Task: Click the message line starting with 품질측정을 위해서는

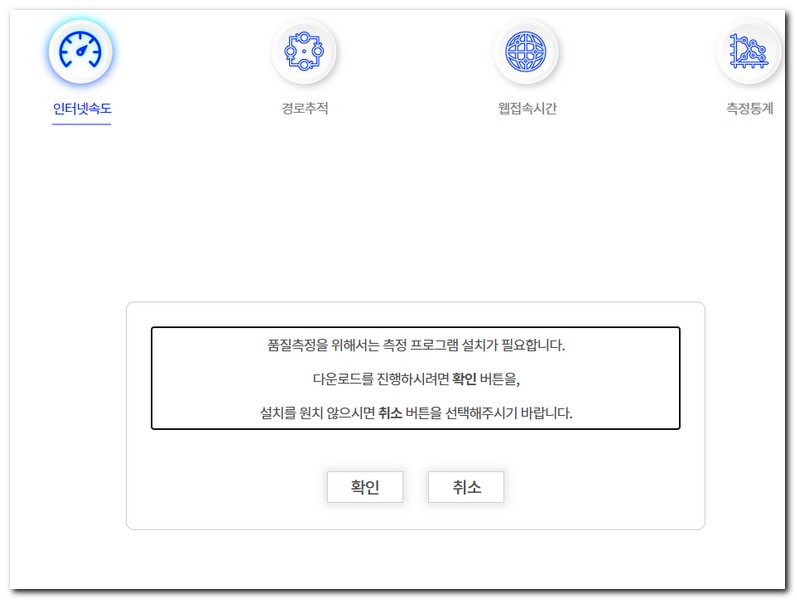Action: 416,346
